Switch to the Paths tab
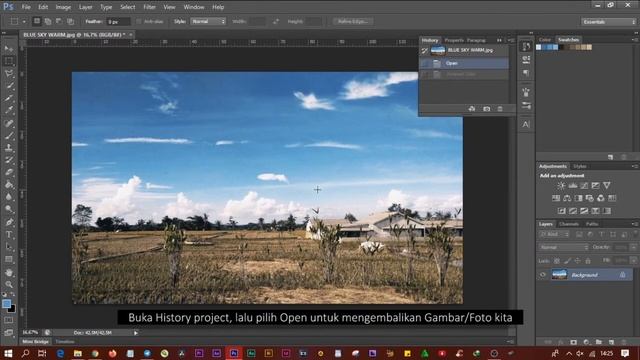 [592, 224]
